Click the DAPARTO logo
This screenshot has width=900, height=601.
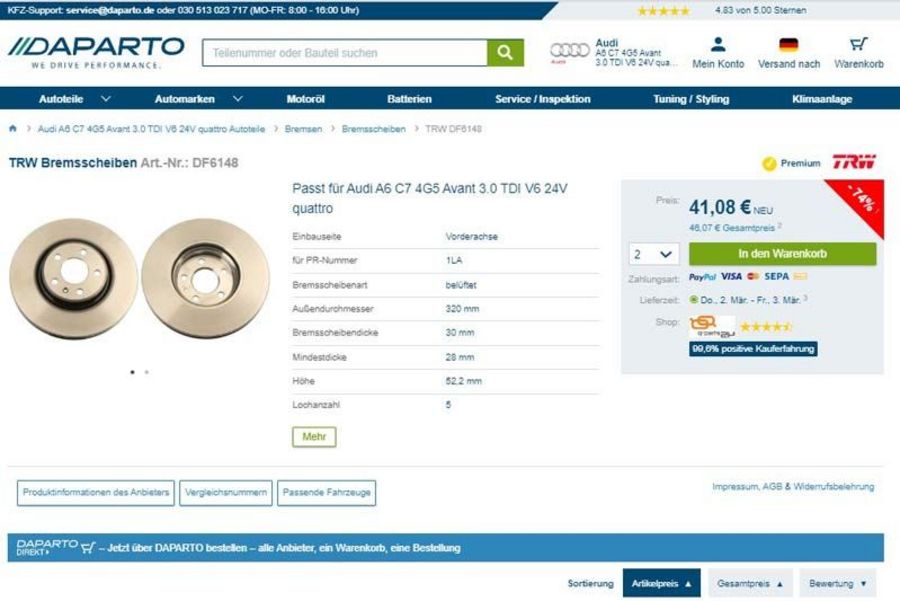(x=96, y=53)
